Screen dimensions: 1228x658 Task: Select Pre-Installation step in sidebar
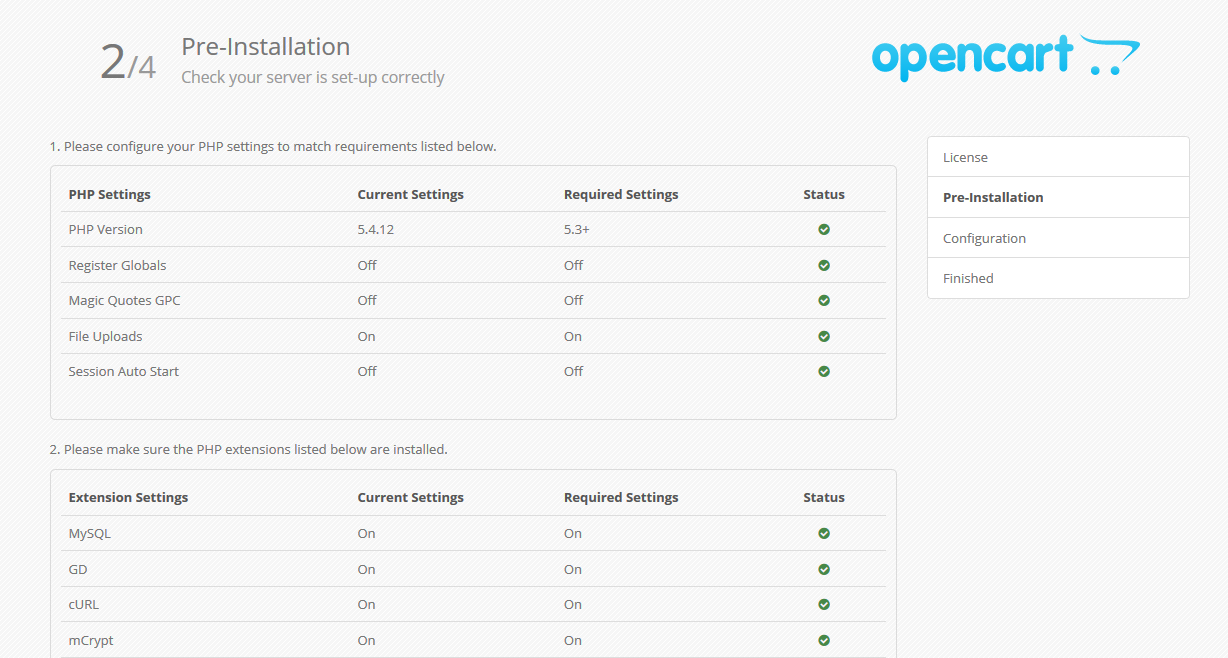(x=1058, y=197)
